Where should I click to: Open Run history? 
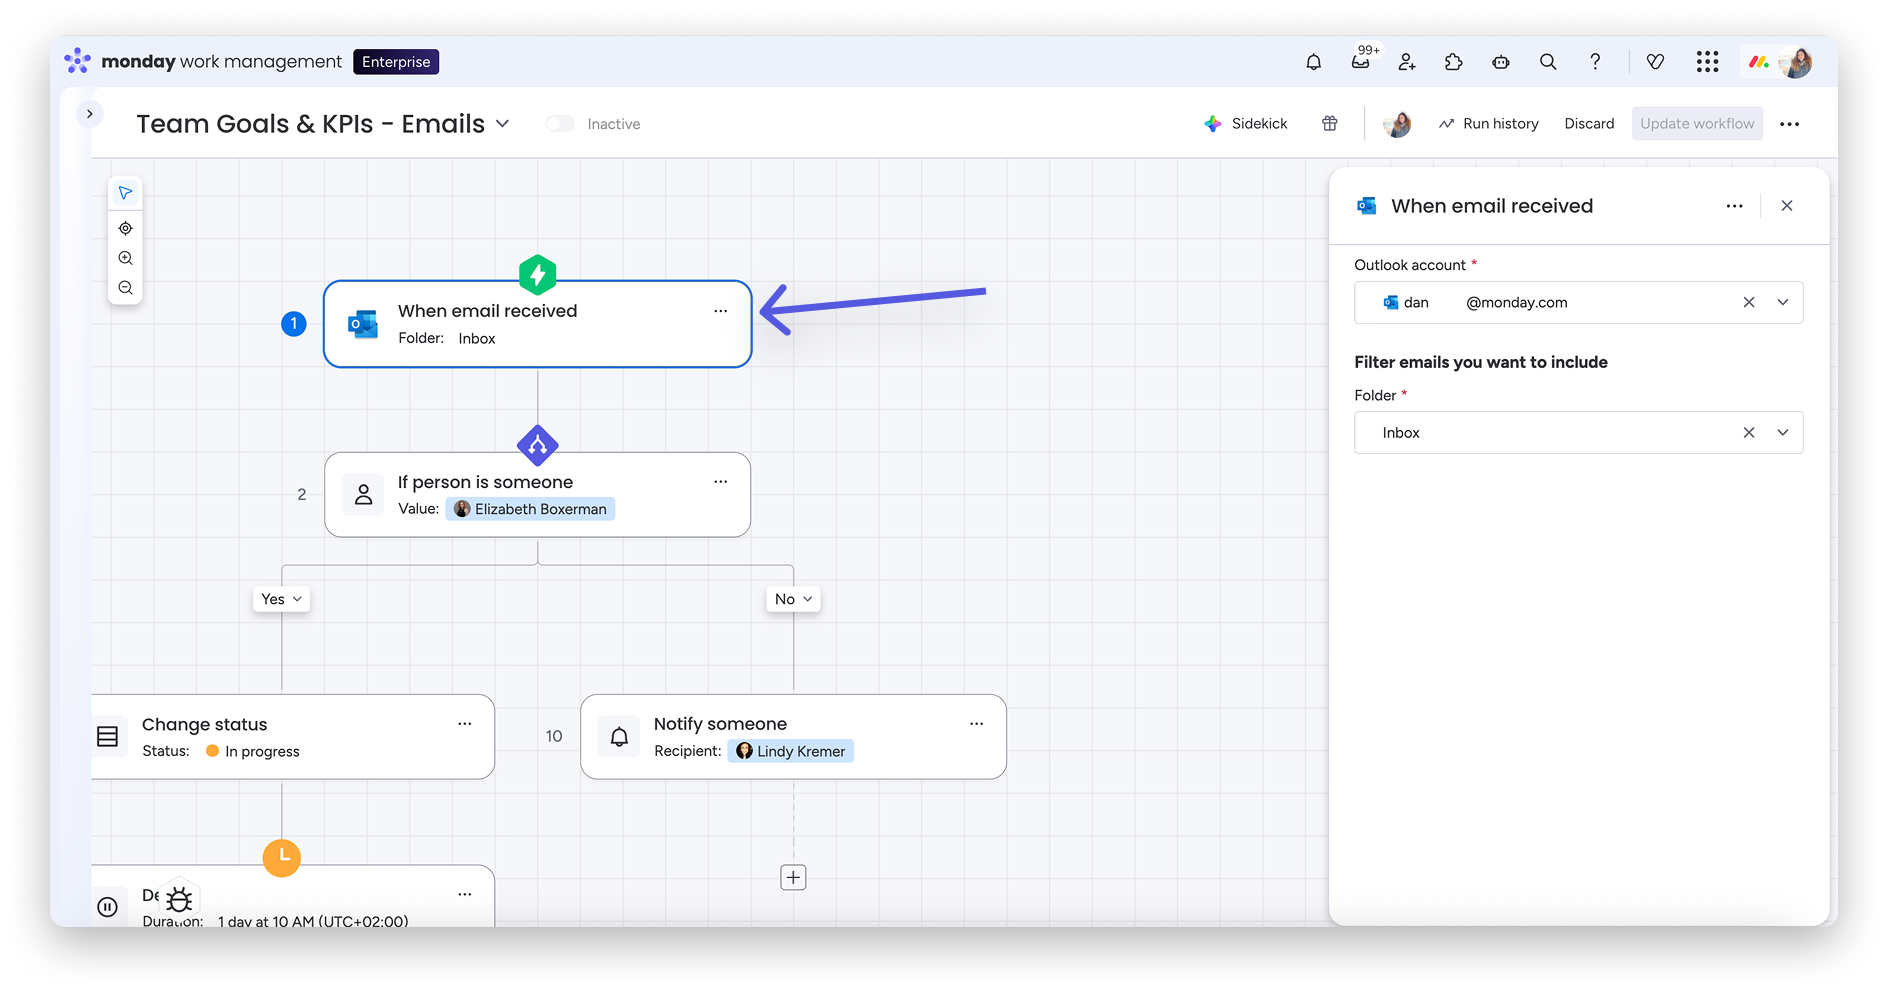(1489, 124)
